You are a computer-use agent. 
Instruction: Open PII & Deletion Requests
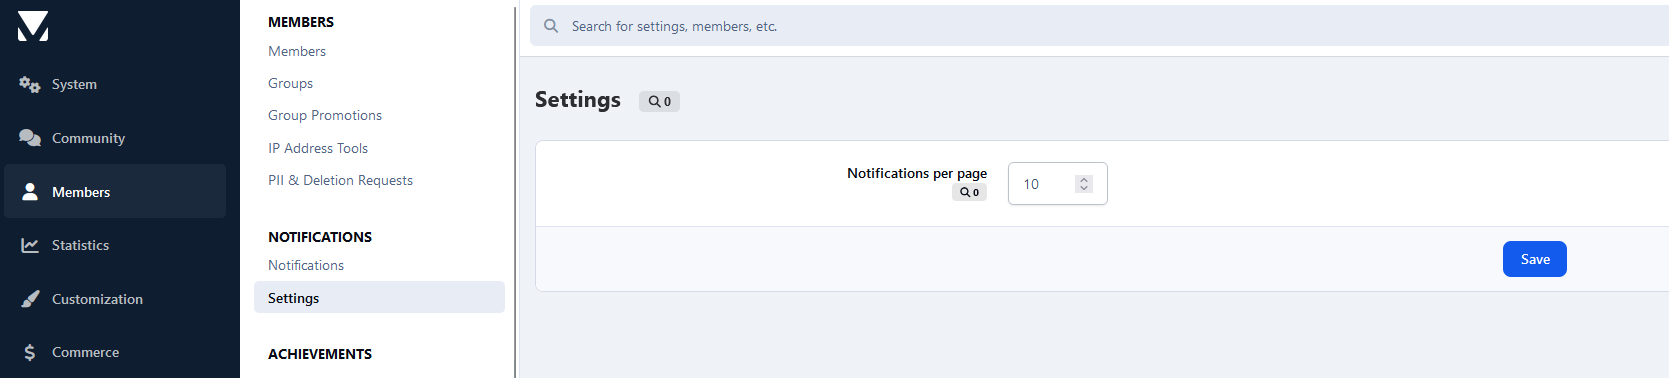point(340,180)
